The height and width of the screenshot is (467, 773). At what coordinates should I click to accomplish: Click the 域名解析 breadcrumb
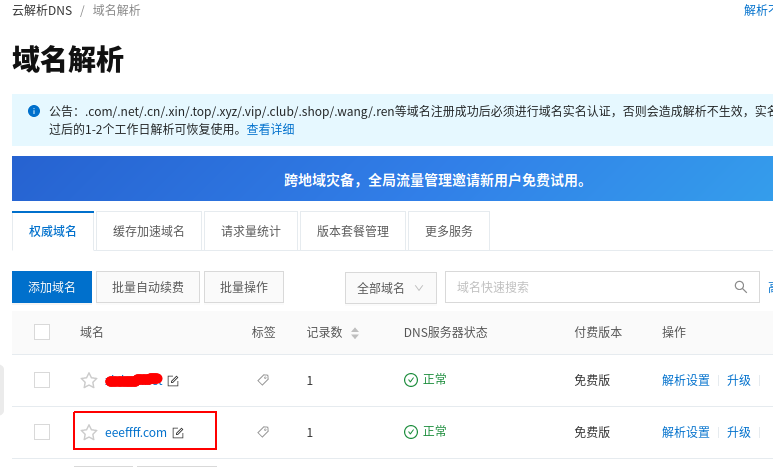coord(116,10)
